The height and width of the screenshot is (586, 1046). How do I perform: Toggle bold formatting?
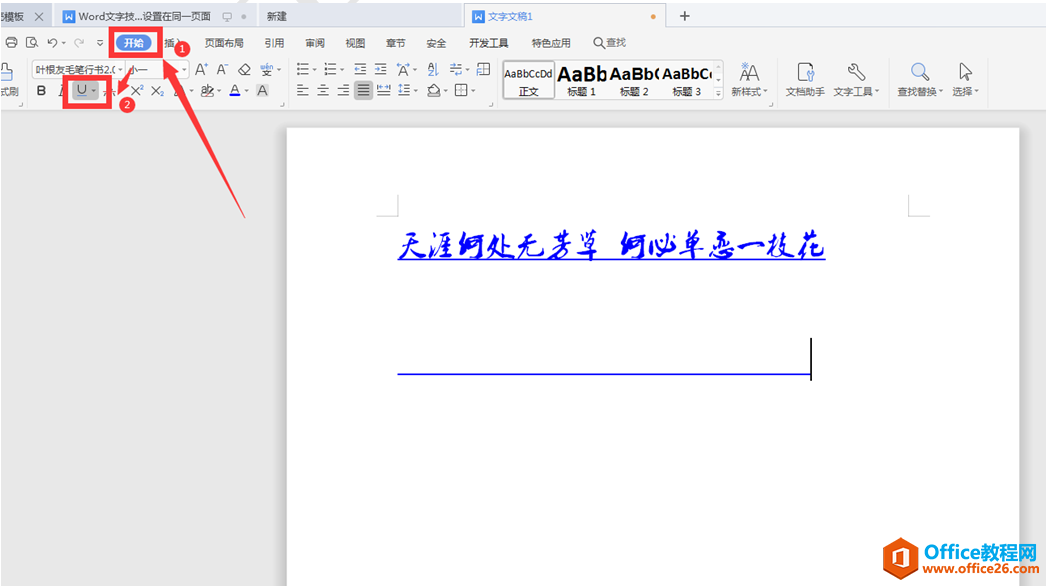(41, 91)
